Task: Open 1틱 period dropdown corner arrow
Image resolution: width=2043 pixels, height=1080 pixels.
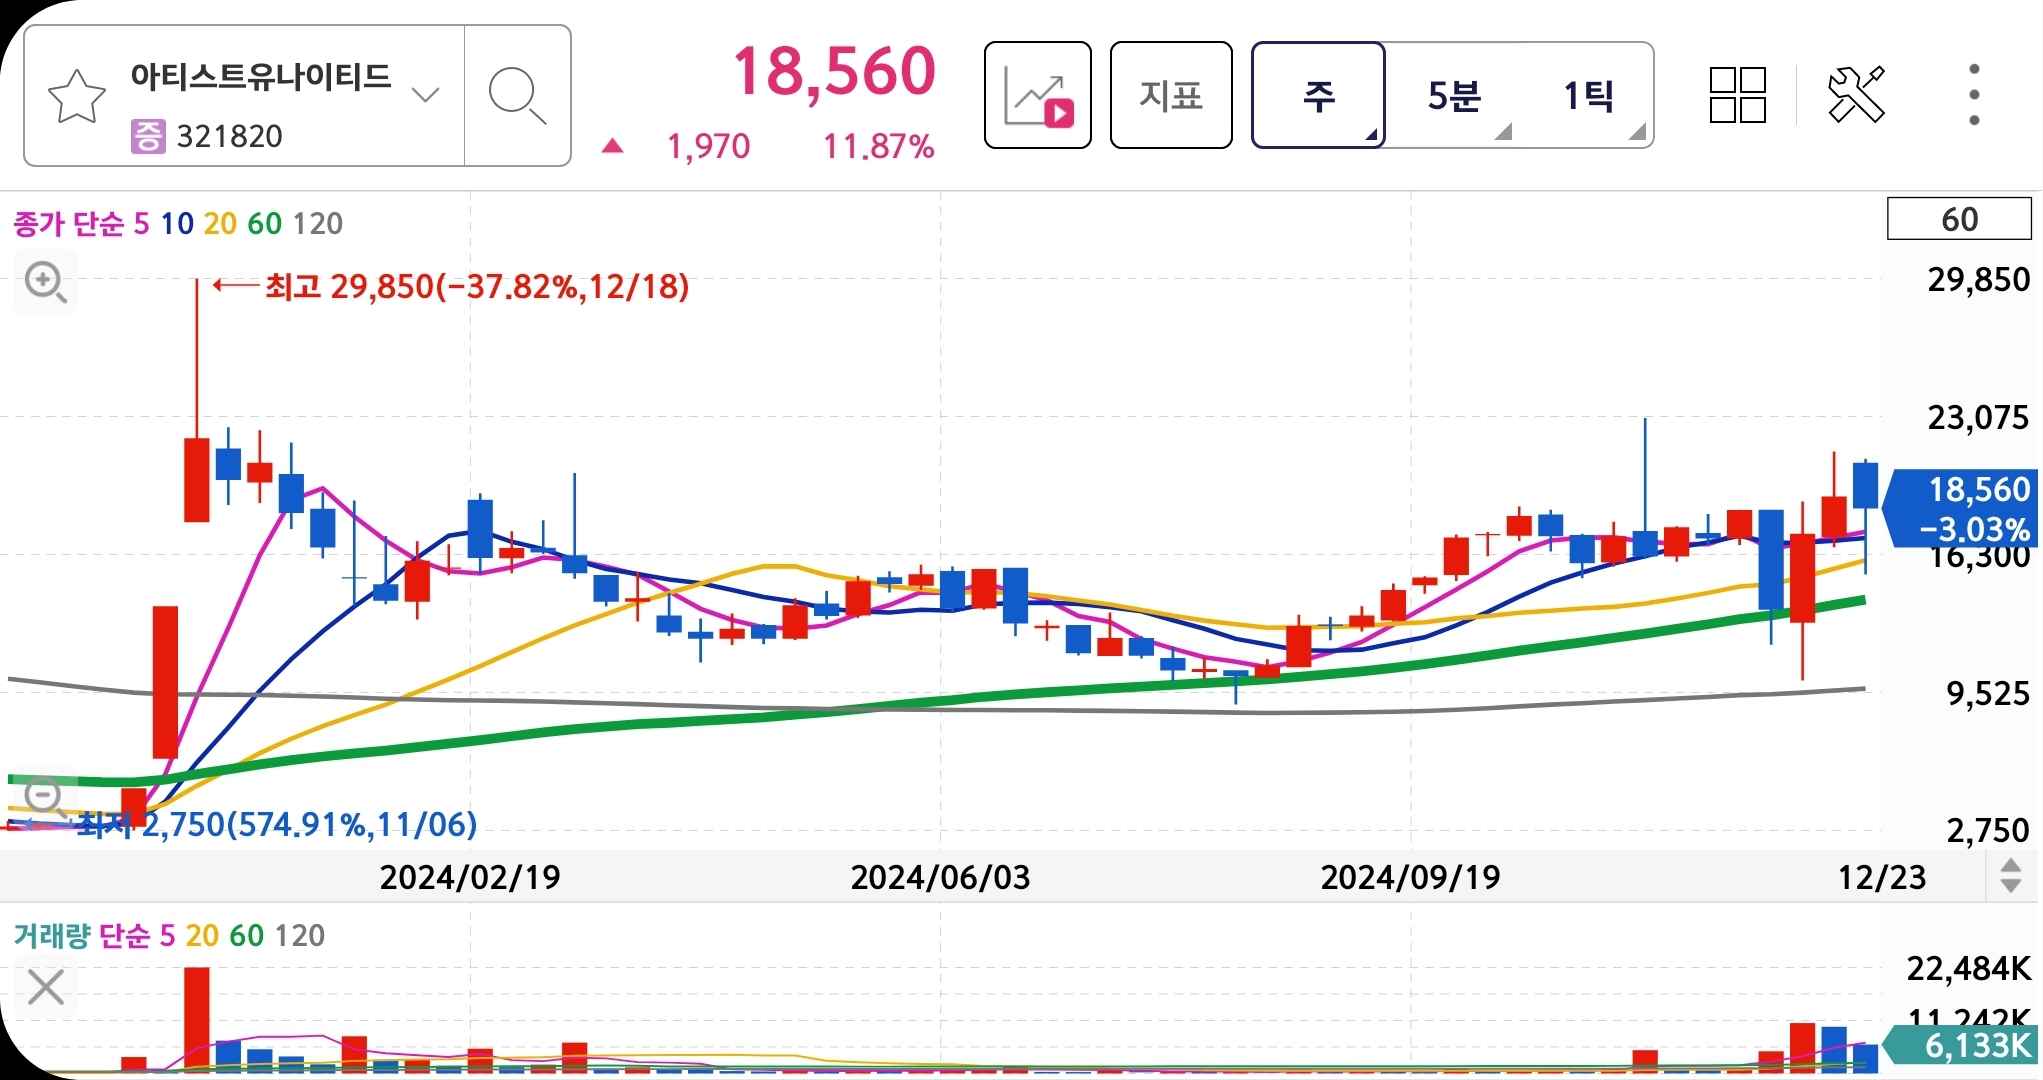Action: 1637,132
